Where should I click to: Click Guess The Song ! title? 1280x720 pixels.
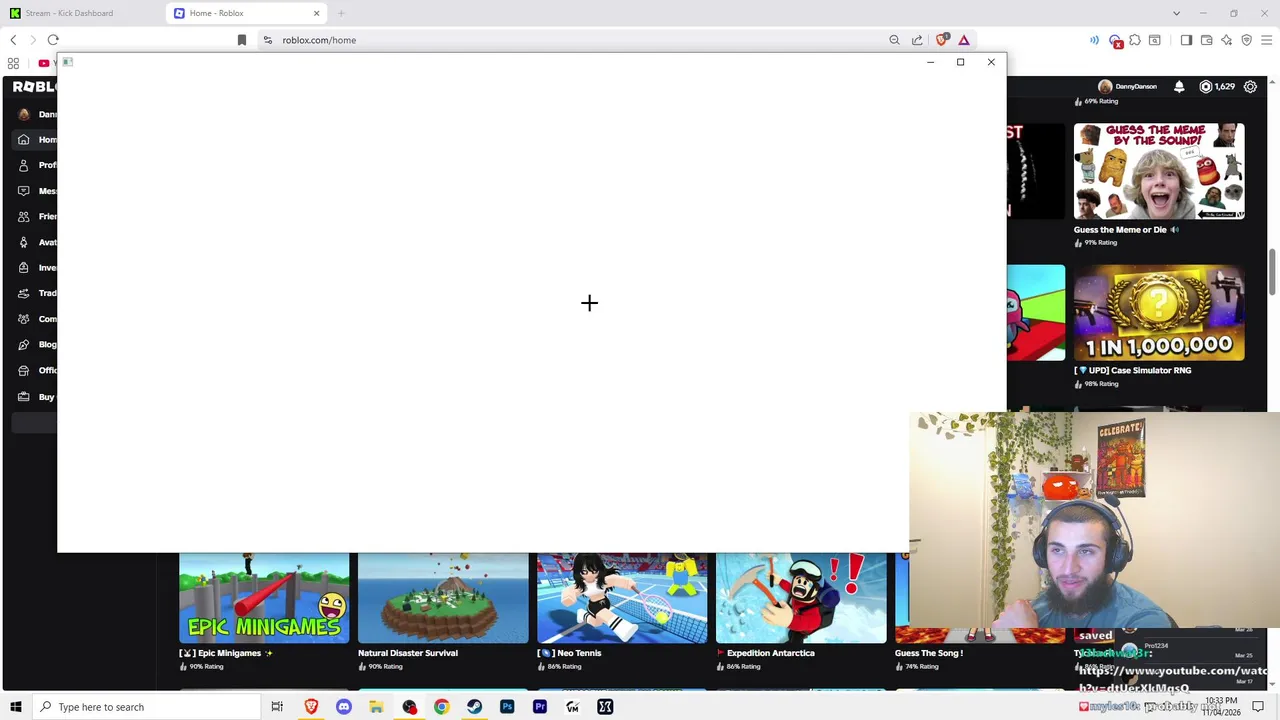point(929,653)
